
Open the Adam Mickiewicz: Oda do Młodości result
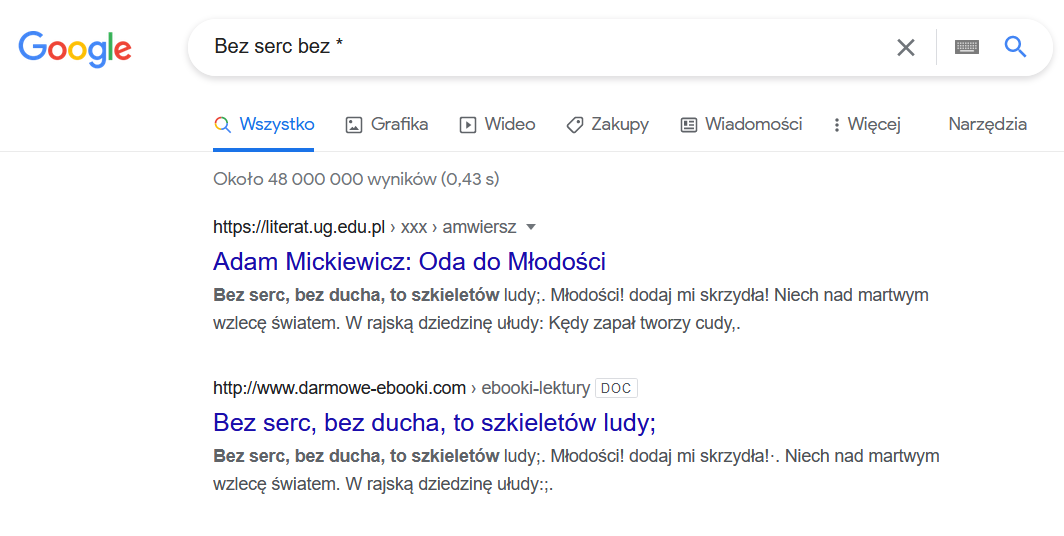pyautogui.click(x=409, y=261)
